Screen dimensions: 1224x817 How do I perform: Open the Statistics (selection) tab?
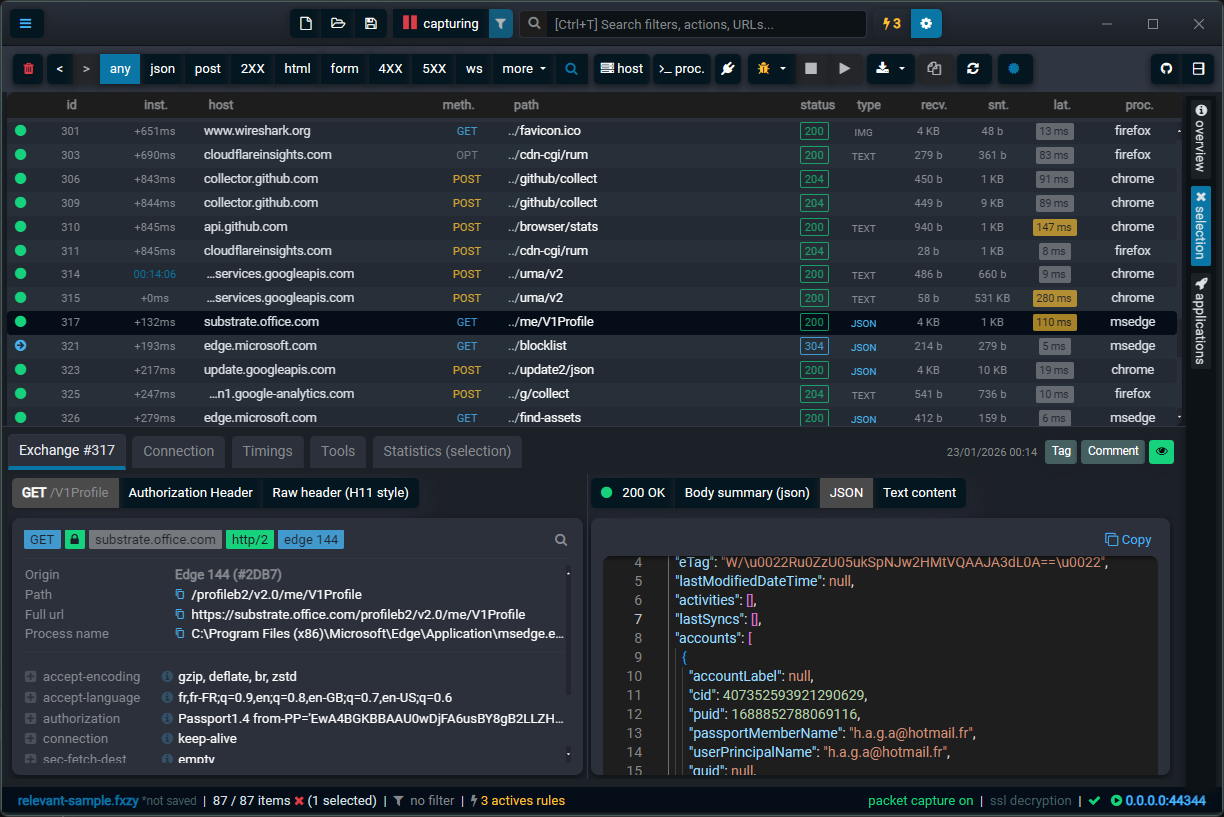[x=447, y=452]
